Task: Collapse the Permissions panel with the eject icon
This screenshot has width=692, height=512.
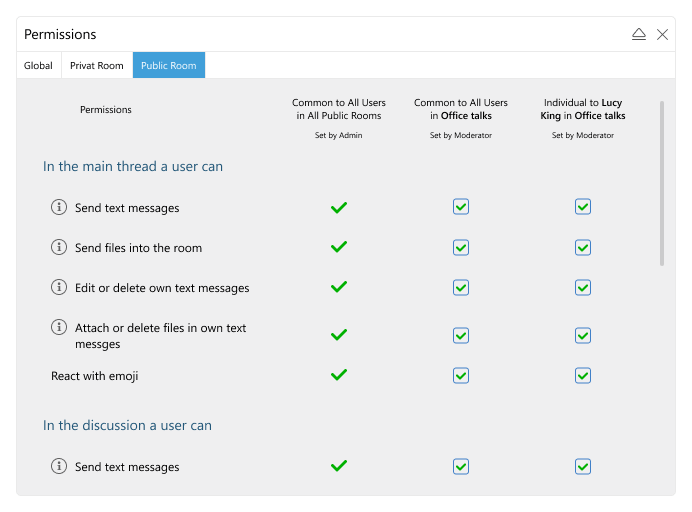Action: [x=639, y=34]
